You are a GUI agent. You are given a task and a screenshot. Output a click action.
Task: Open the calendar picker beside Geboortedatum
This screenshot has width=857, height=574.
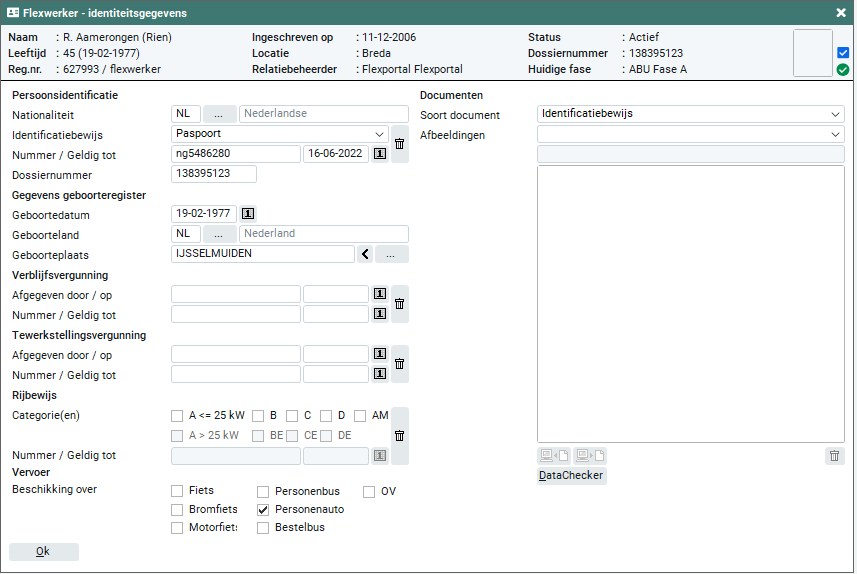pos(248,214)
